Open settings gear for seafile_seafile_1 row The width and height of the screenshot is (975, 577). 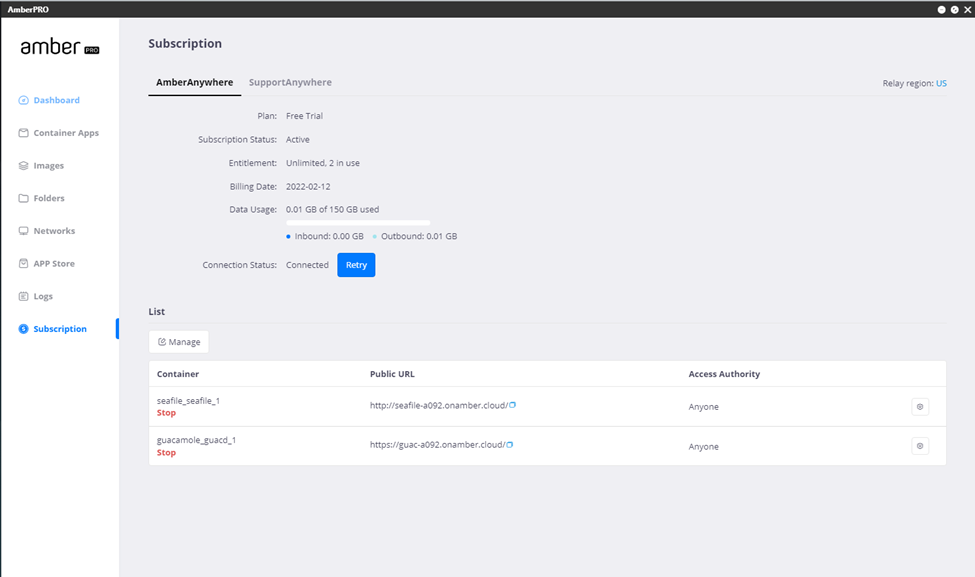920,407
